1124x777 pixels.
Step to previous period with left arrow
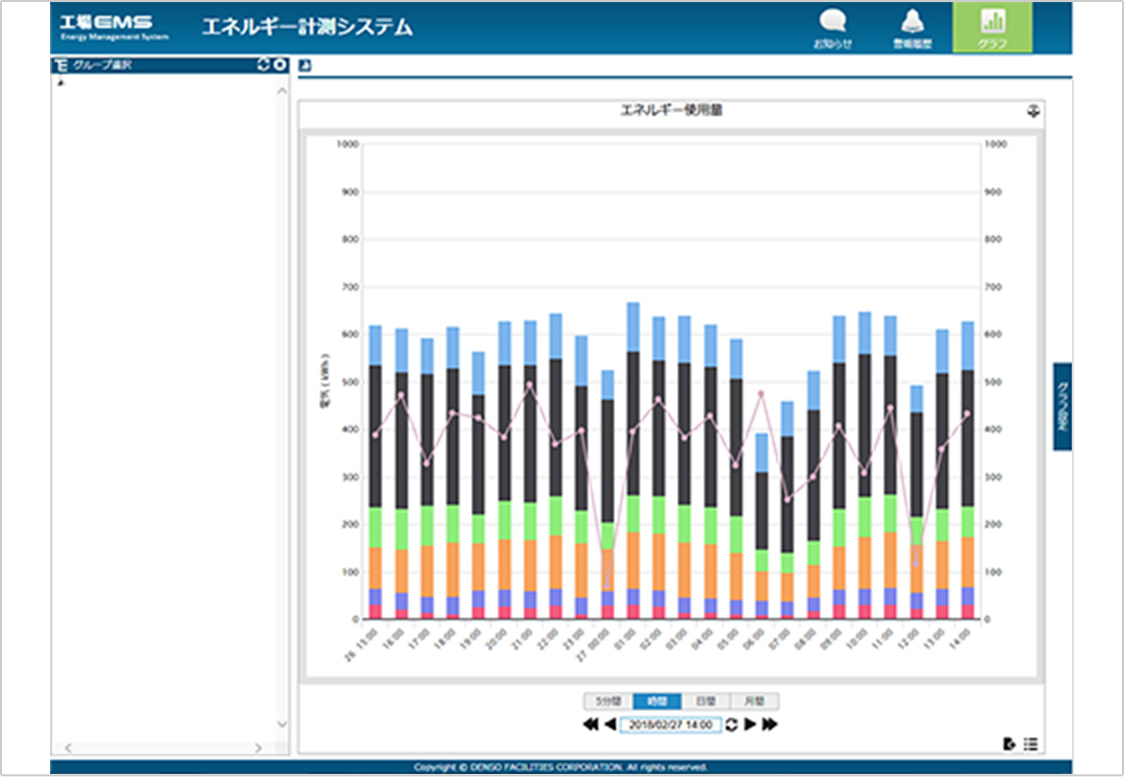pyautogui.click(x=609, y=724)
